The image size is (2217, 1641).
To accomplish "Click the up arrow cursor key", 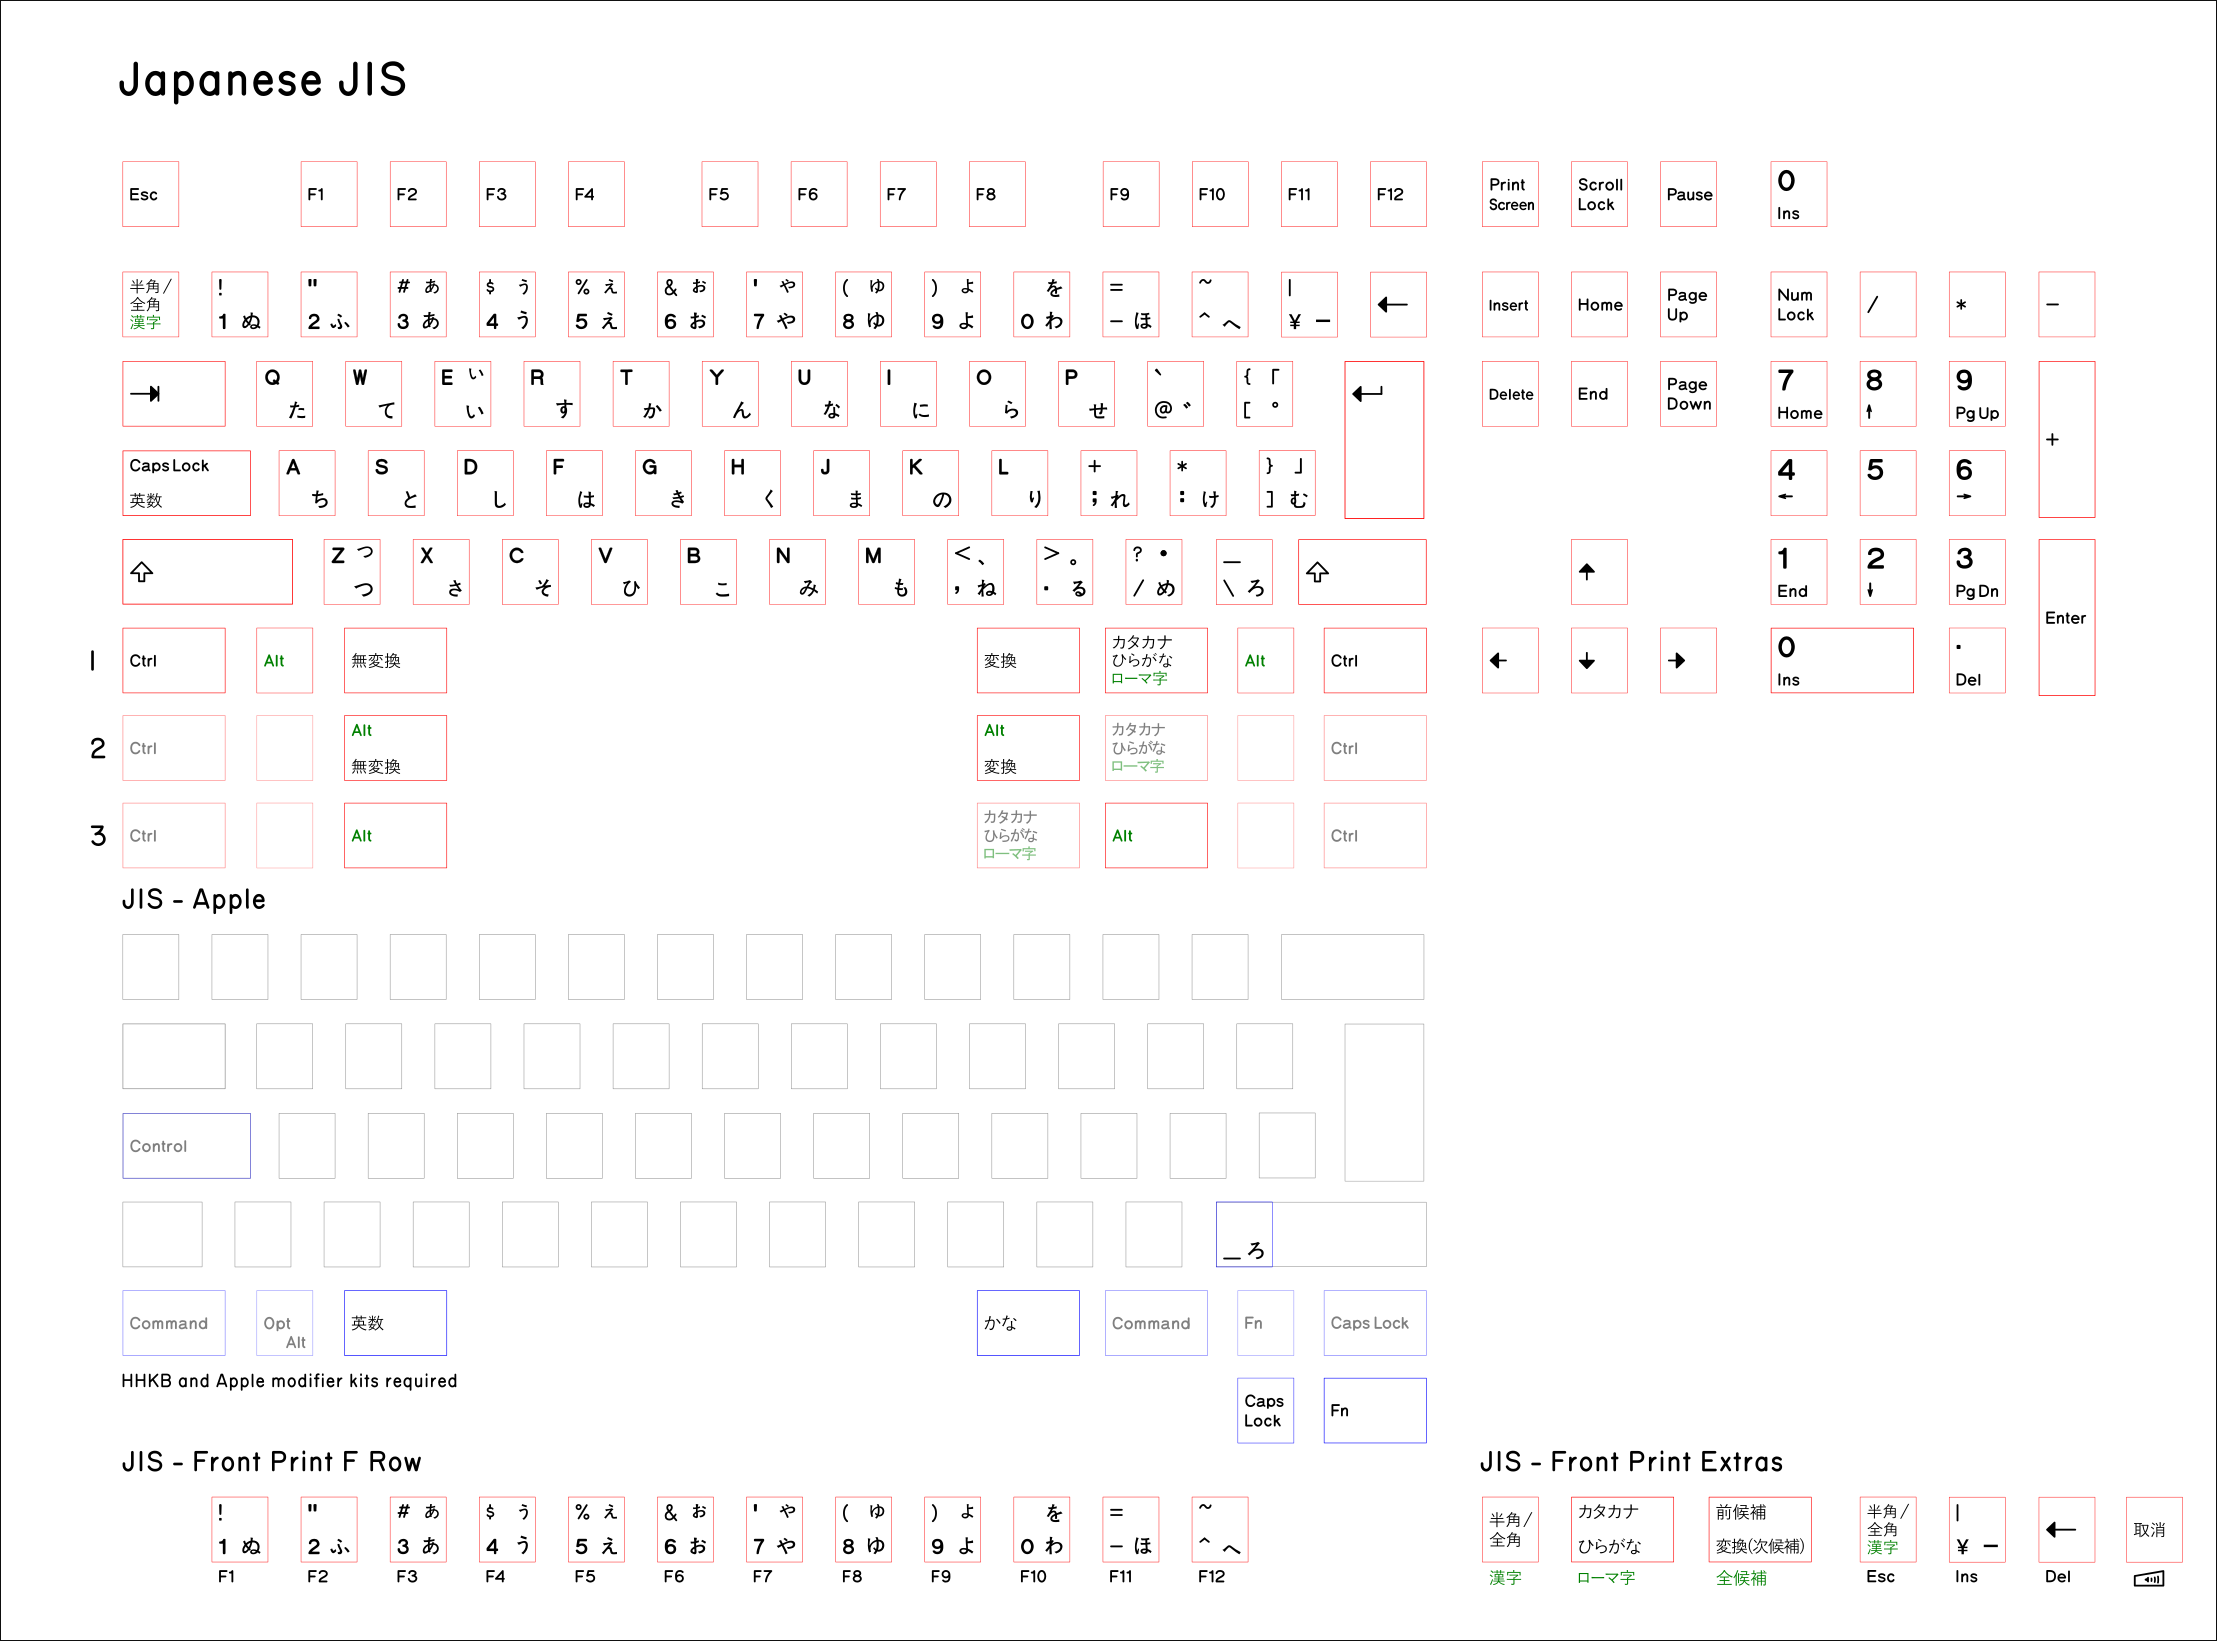I will click(1598, 572).
